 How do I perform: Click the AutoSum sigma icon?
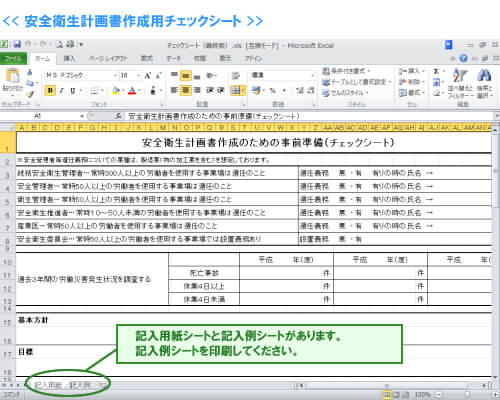[436, 71]
